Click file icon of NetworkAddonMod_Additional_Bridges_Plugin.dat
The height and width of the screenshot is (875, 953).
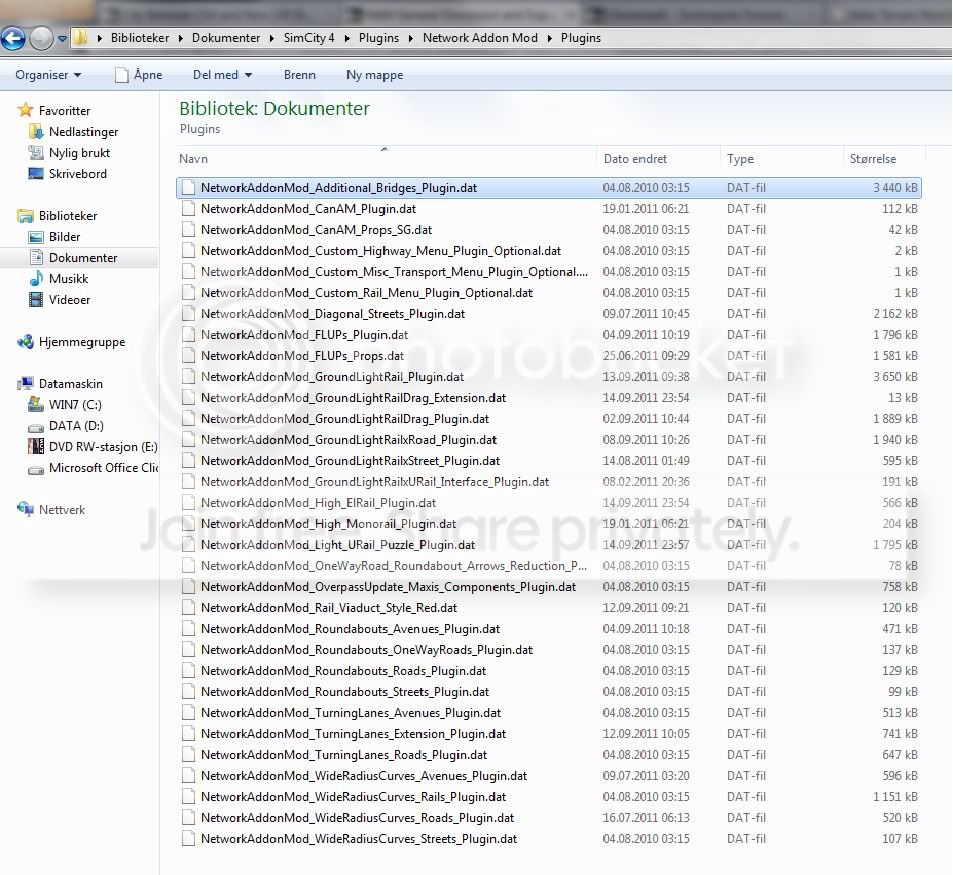point(188,188)
